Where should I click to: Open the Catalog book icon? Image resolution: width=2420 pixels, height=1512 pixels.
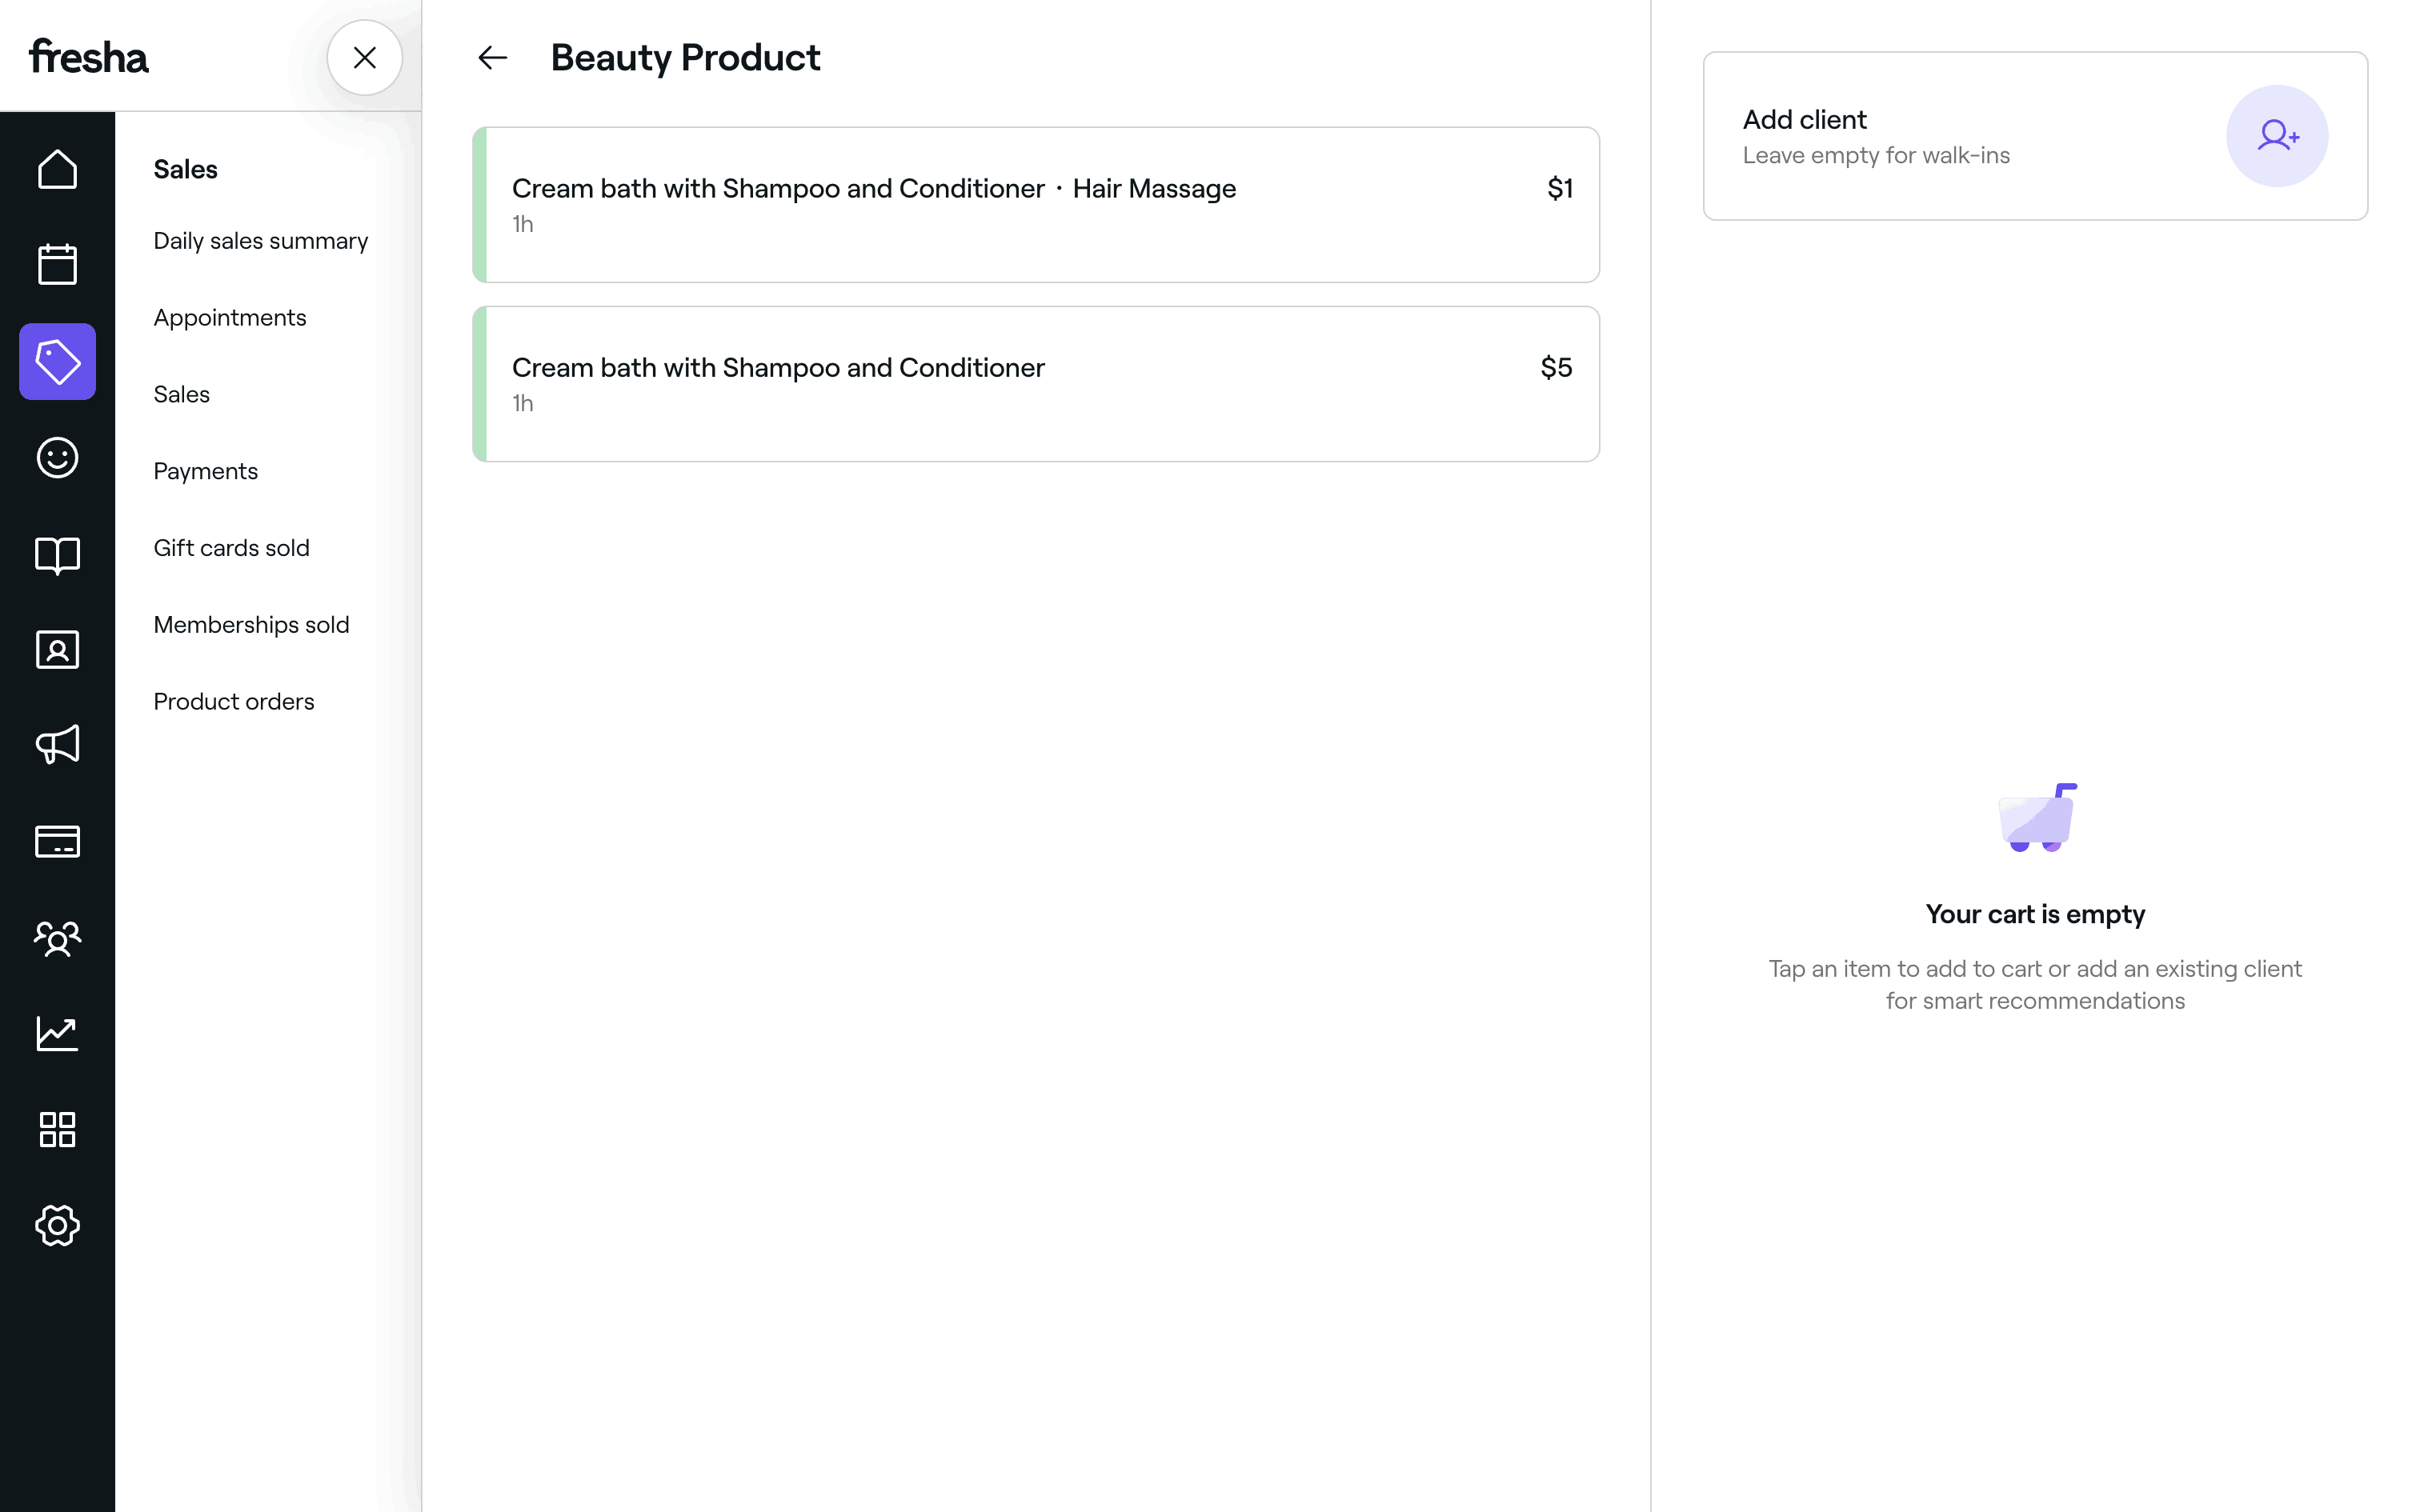57,555
